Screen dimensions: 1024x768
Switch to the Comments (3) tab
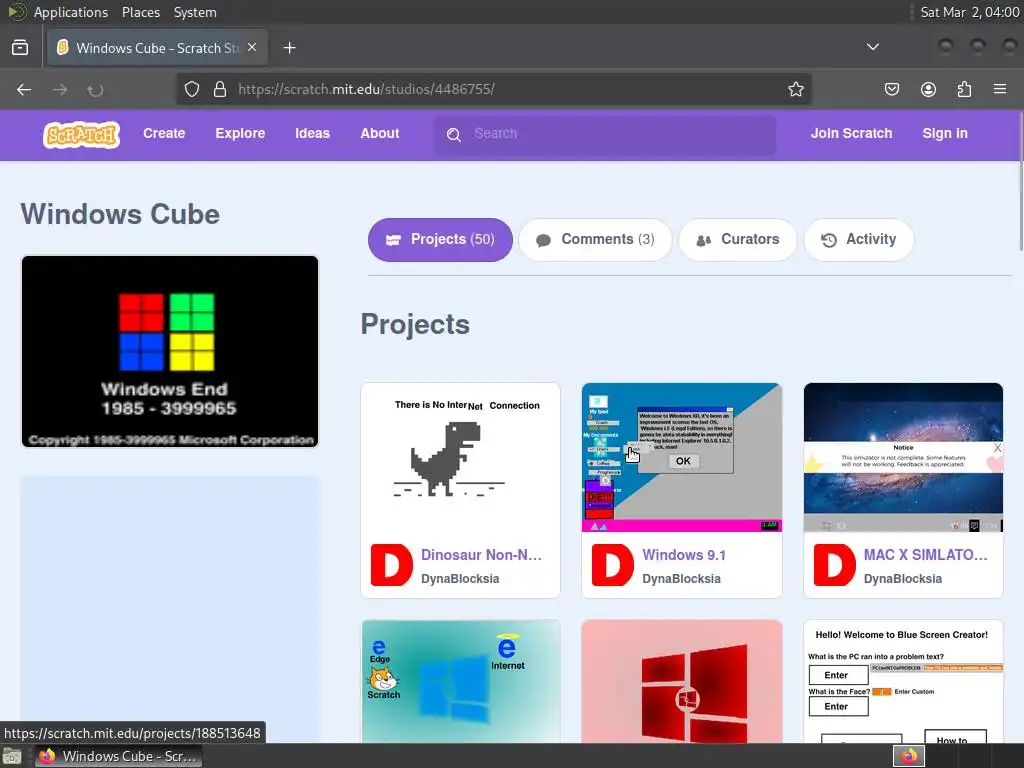tap(595, 240)
